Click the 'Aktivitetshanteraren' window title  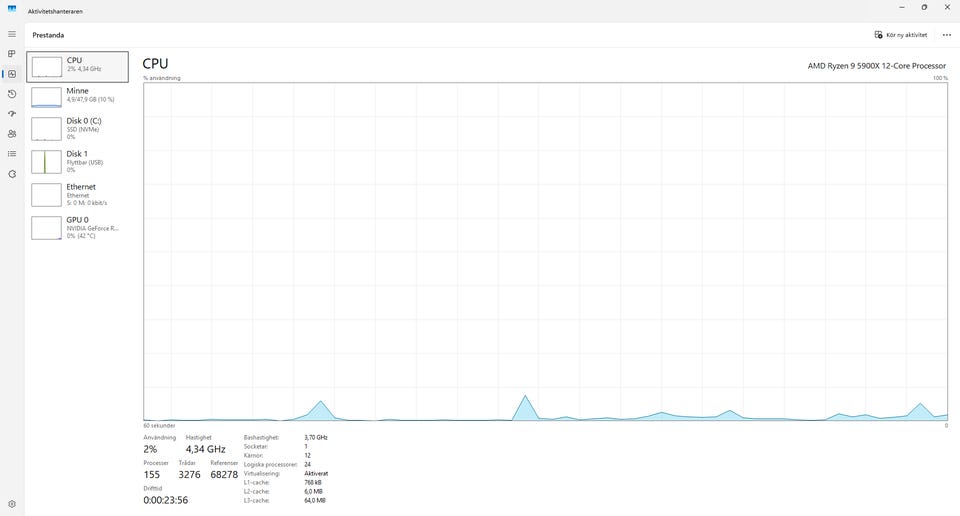coord(55,11)
